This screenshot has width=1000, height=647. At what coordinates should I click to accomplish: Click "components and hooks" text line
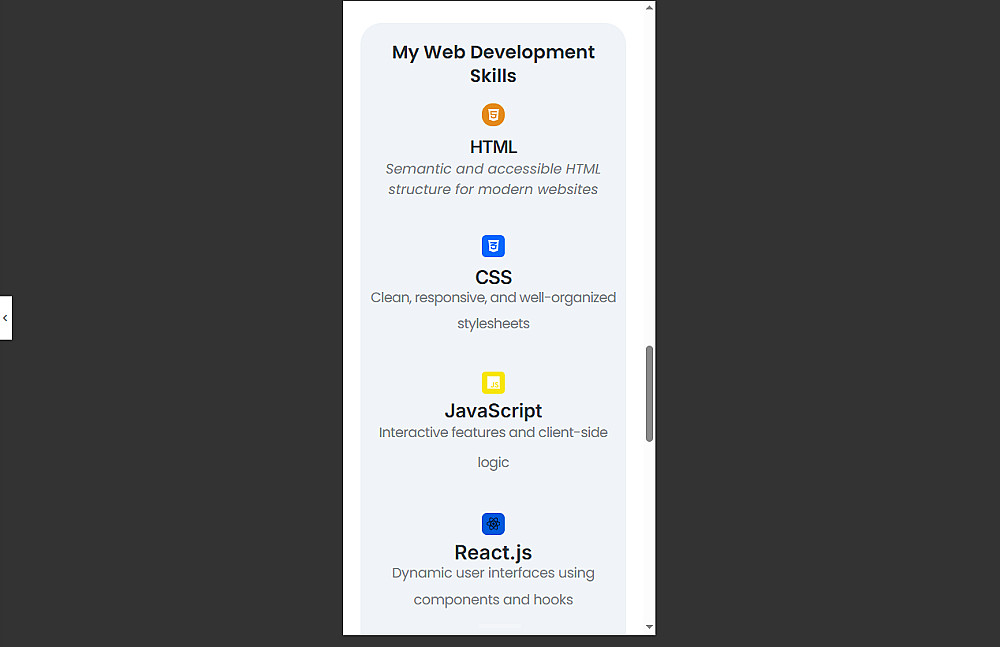click(493, 600)
